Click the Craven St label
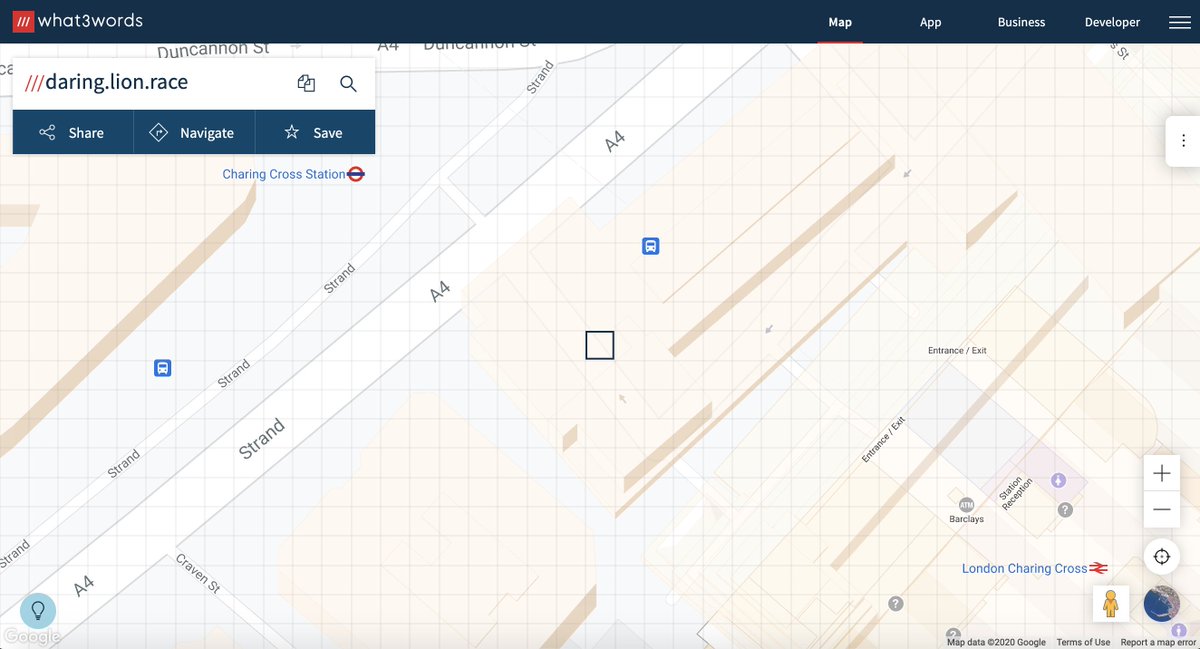Screen dimensions: 1200x649 198,573
